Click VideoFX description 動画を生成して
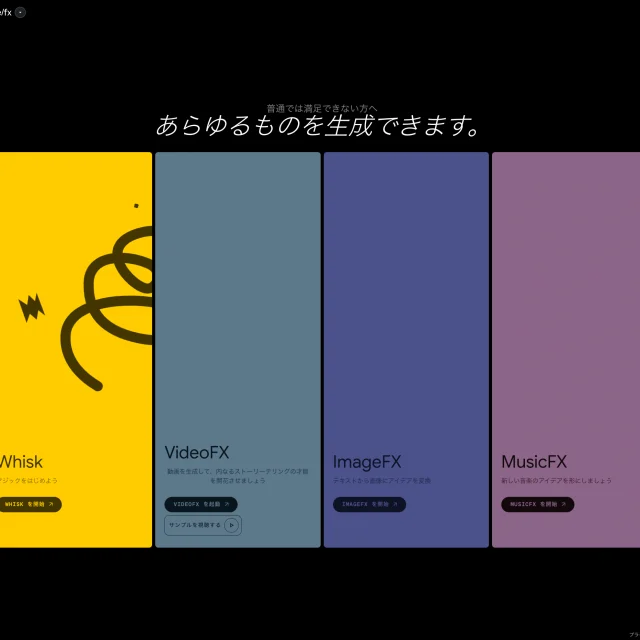 tap(238, 476)
